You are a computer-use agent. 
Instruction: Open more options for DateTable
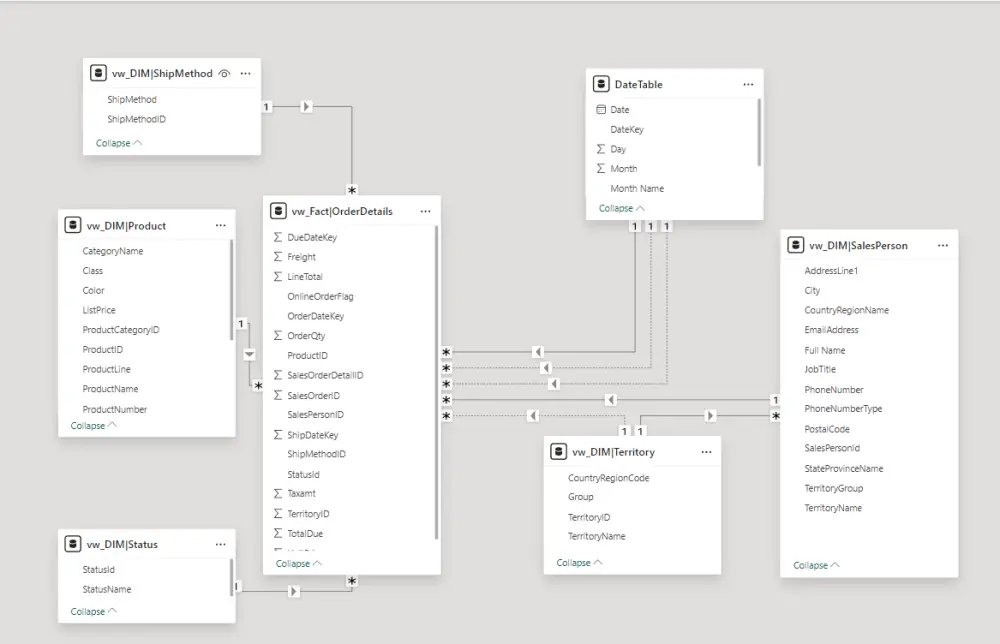click(x=748, y=85)
